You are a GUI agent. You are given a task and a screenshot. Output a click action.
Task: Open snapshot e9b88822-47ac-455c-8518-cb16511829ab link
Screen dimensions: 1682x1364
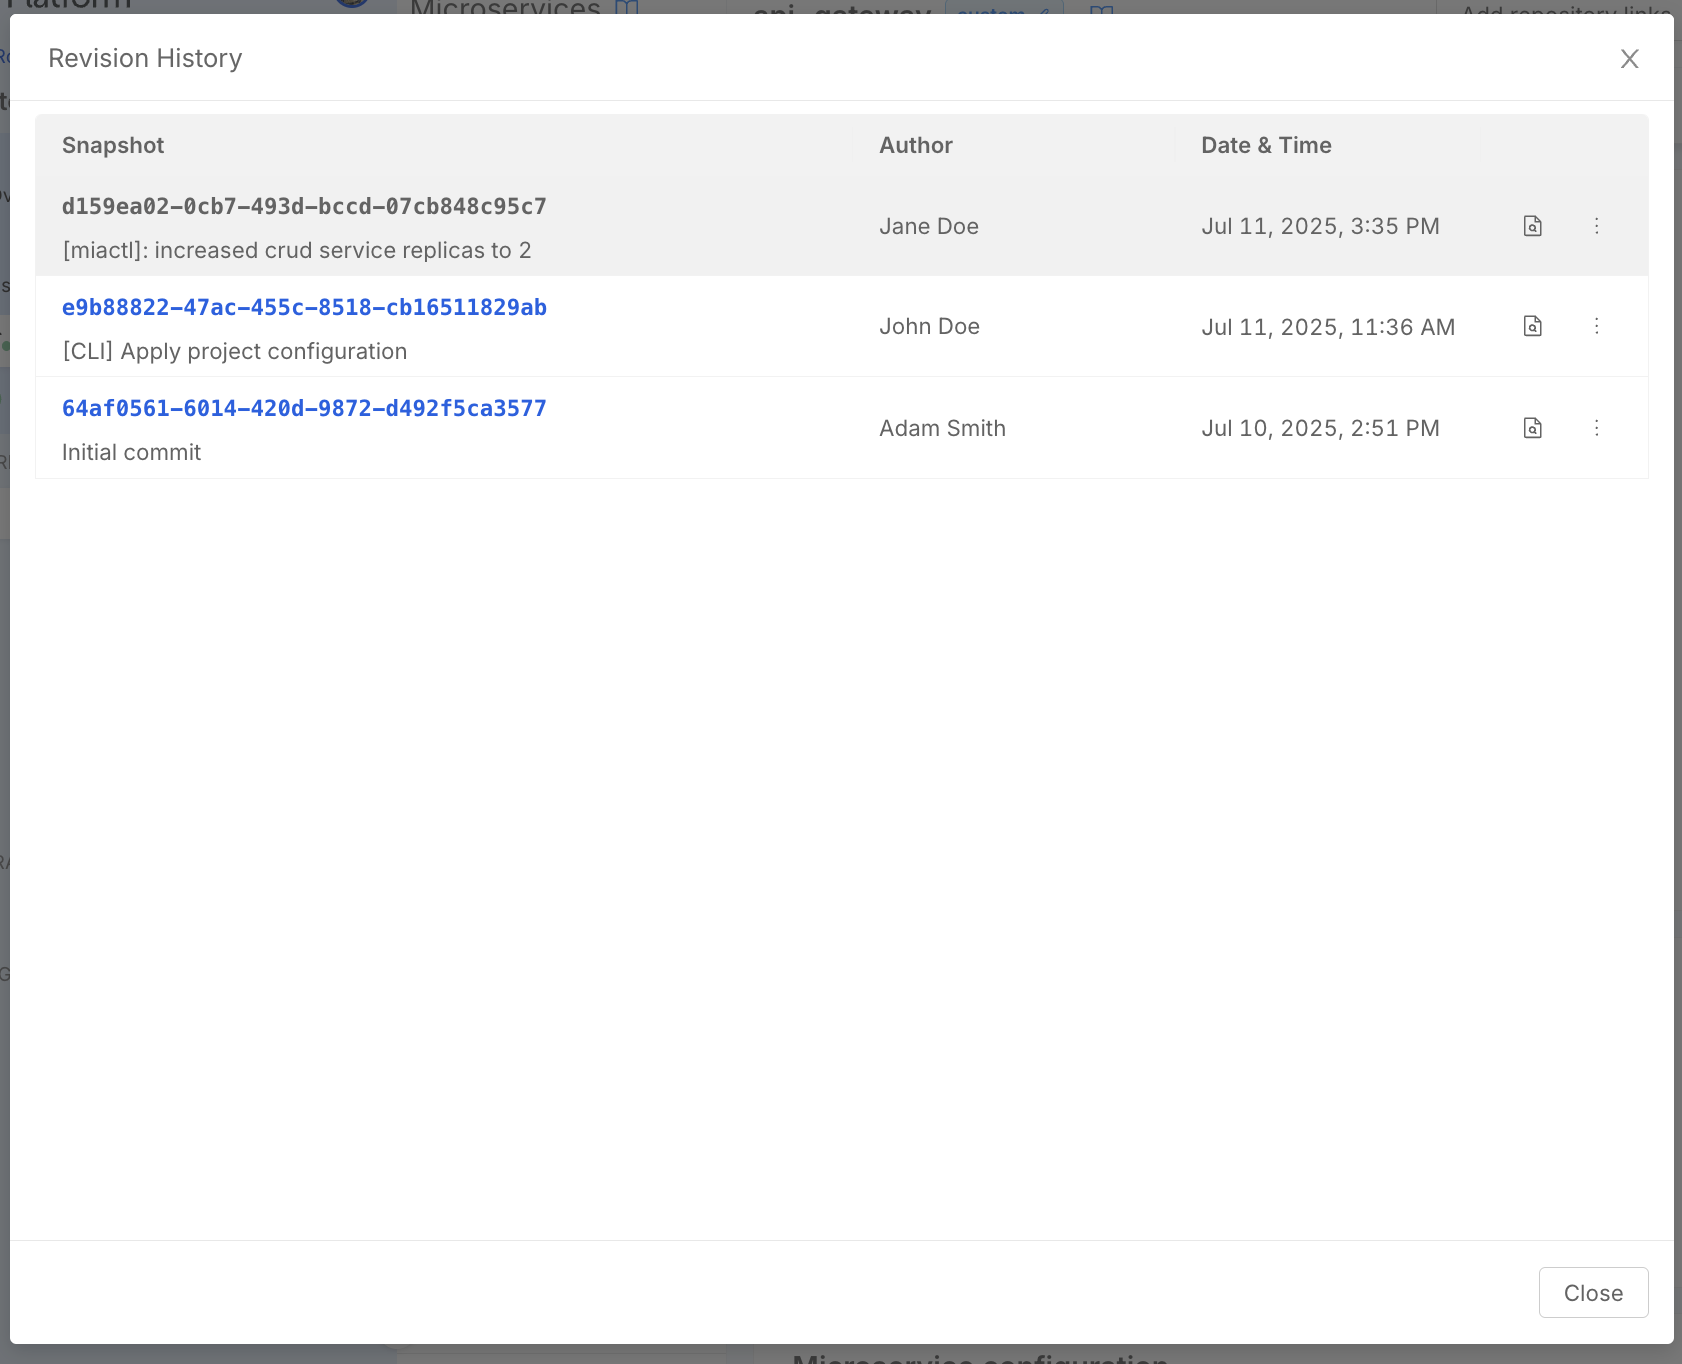pos(304,307)
